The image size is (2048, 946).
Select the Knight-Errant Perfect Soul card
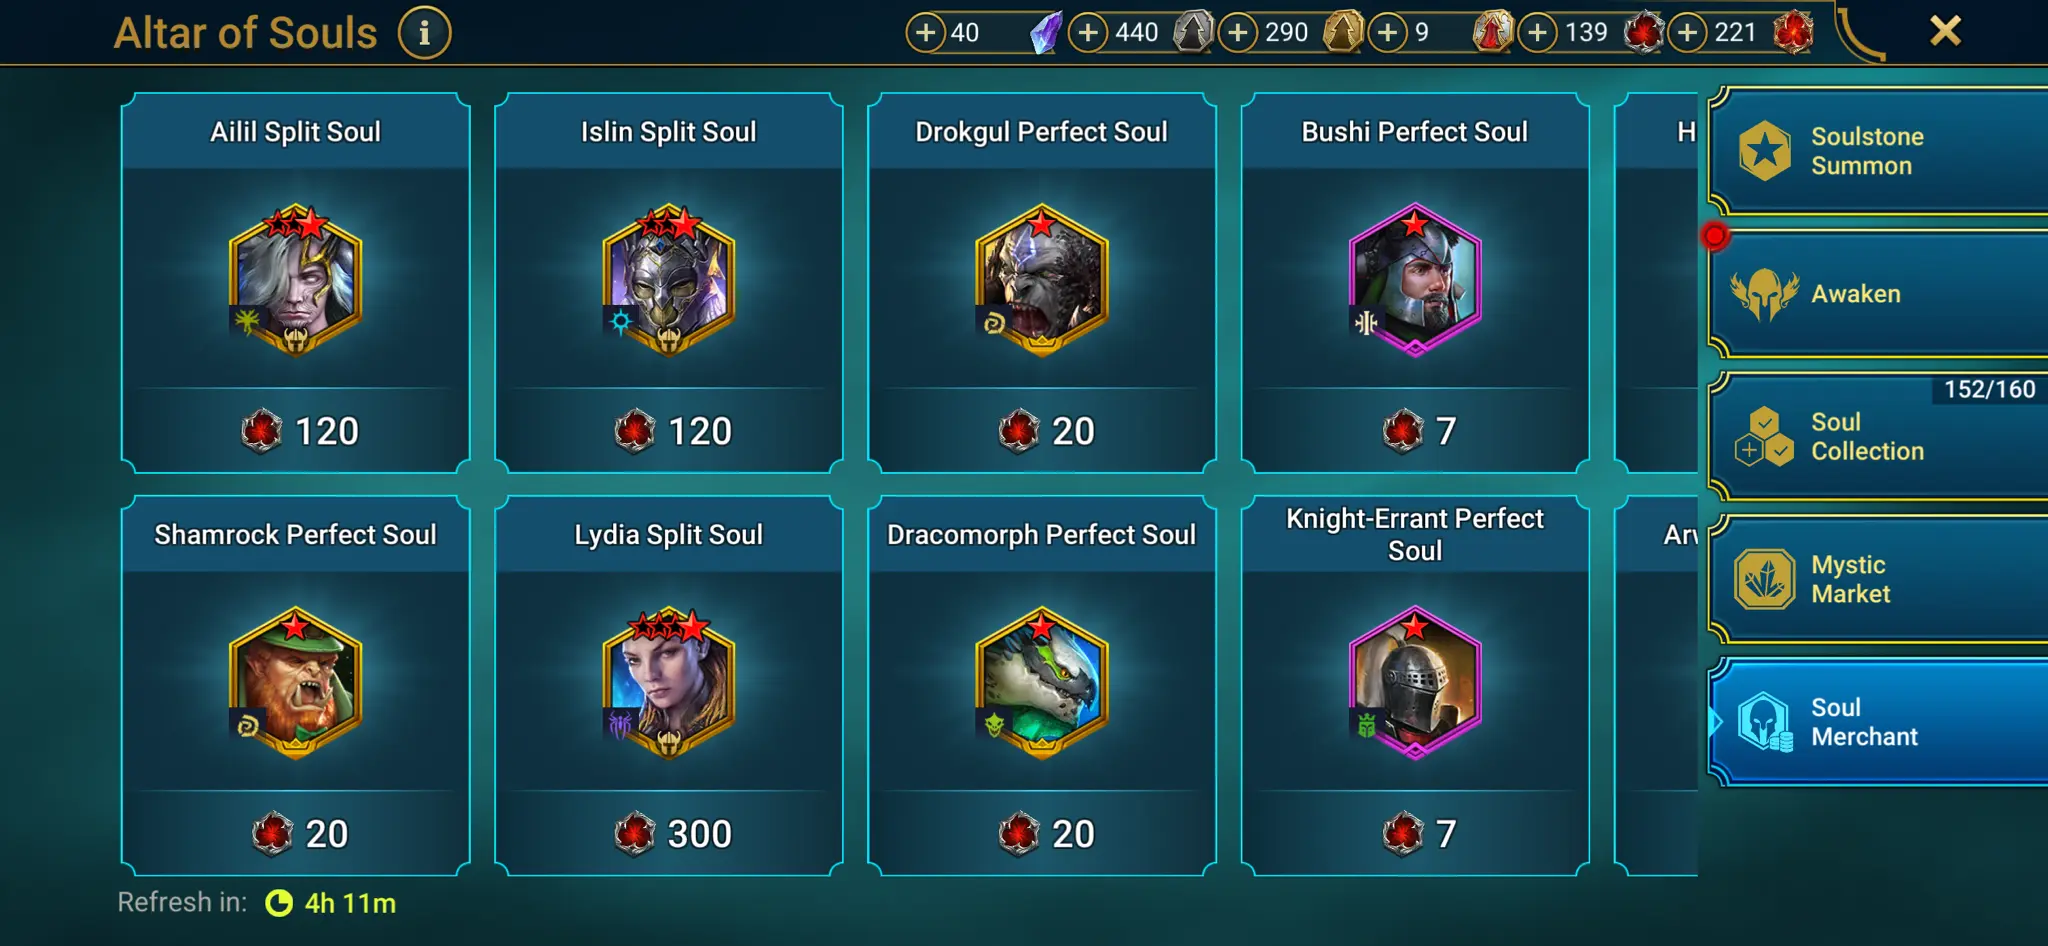point(1415,686)
